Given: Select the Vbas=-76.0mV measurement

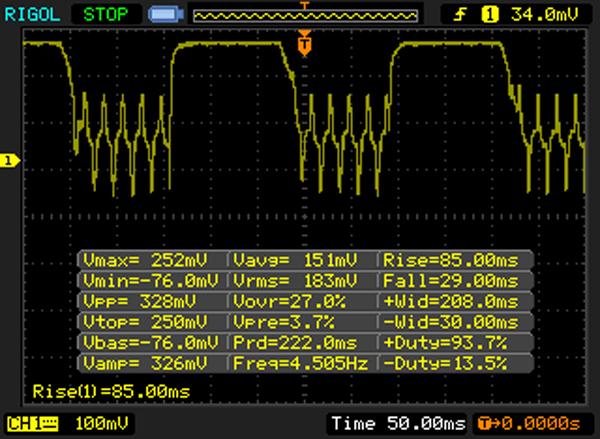Looking at the screenshot, I should point(151,342).
